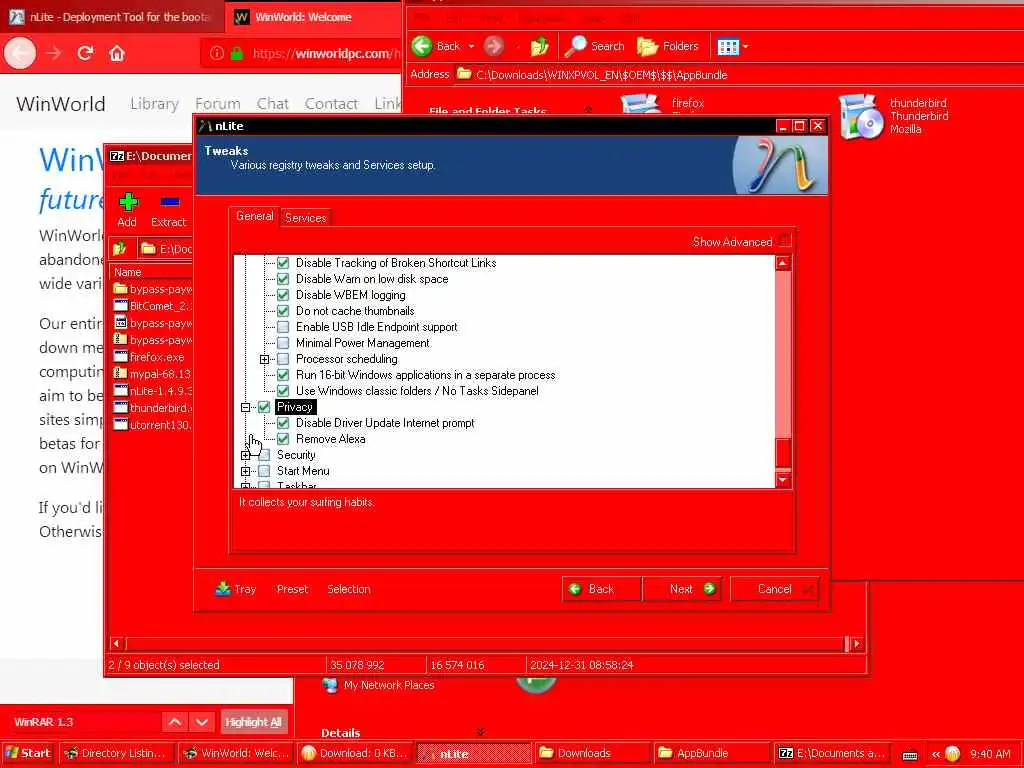The image size is (1024, 768).
Task: Click find previous up arrow
Action: tap(175, 722)
